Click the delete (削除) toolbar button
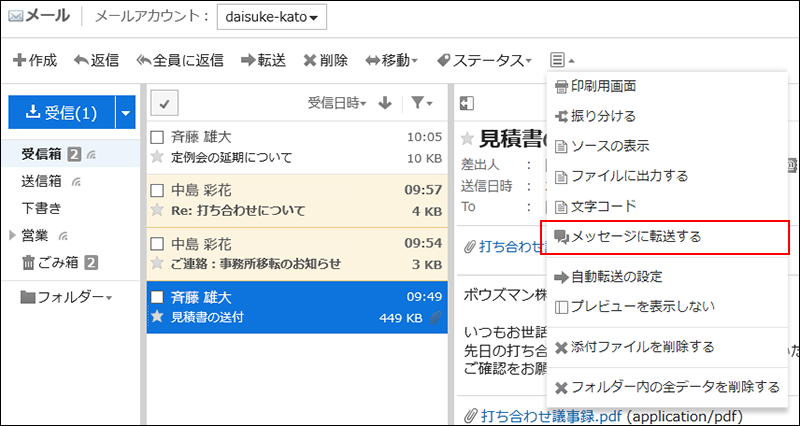Viewport: 800px width, 426px height. click(326, 61)
